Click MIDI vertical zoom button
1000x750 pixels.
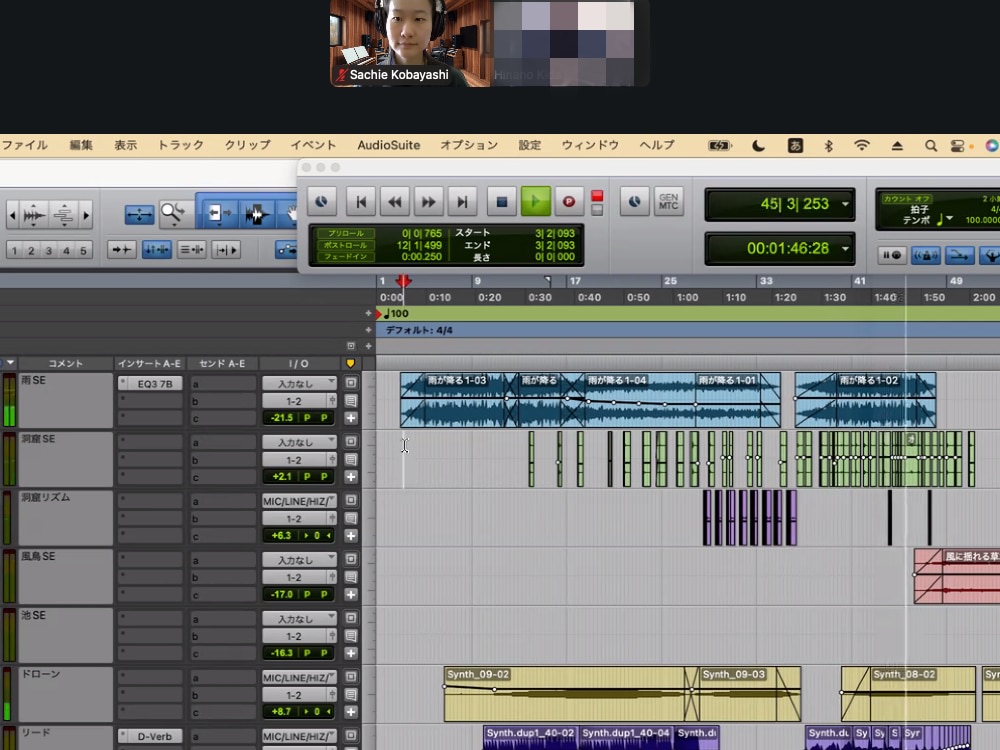pos(64,215)
